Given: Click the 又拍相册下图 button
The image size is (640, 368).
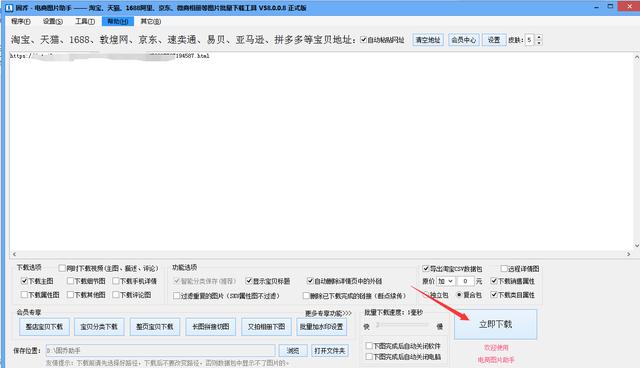Looking at the screenshot, I should point(266,327).
